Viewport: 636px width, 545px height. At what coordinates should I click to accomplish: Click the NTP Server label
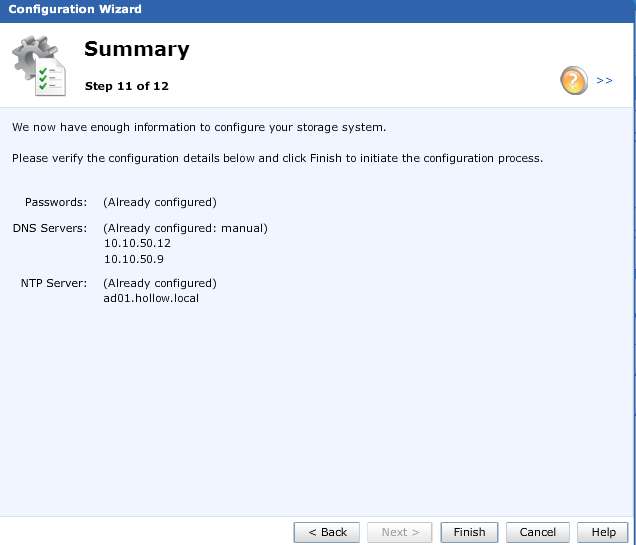(54, 283)
